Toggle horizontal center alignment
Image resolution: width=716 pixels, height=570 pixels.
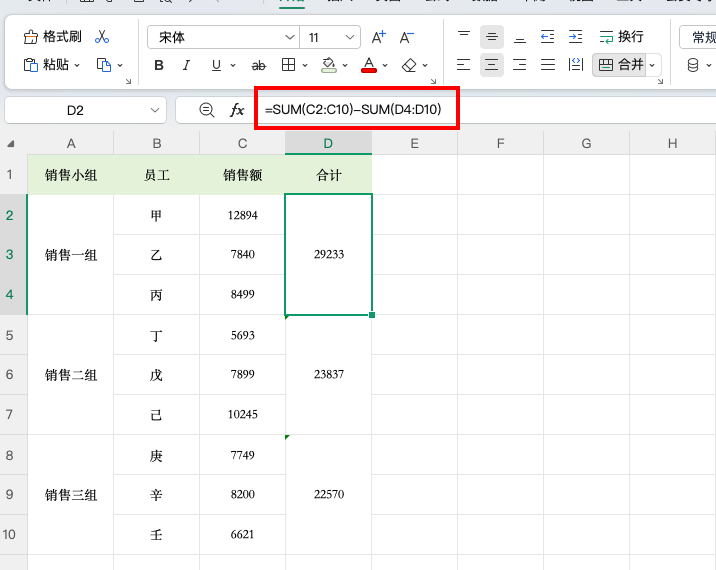492,65
